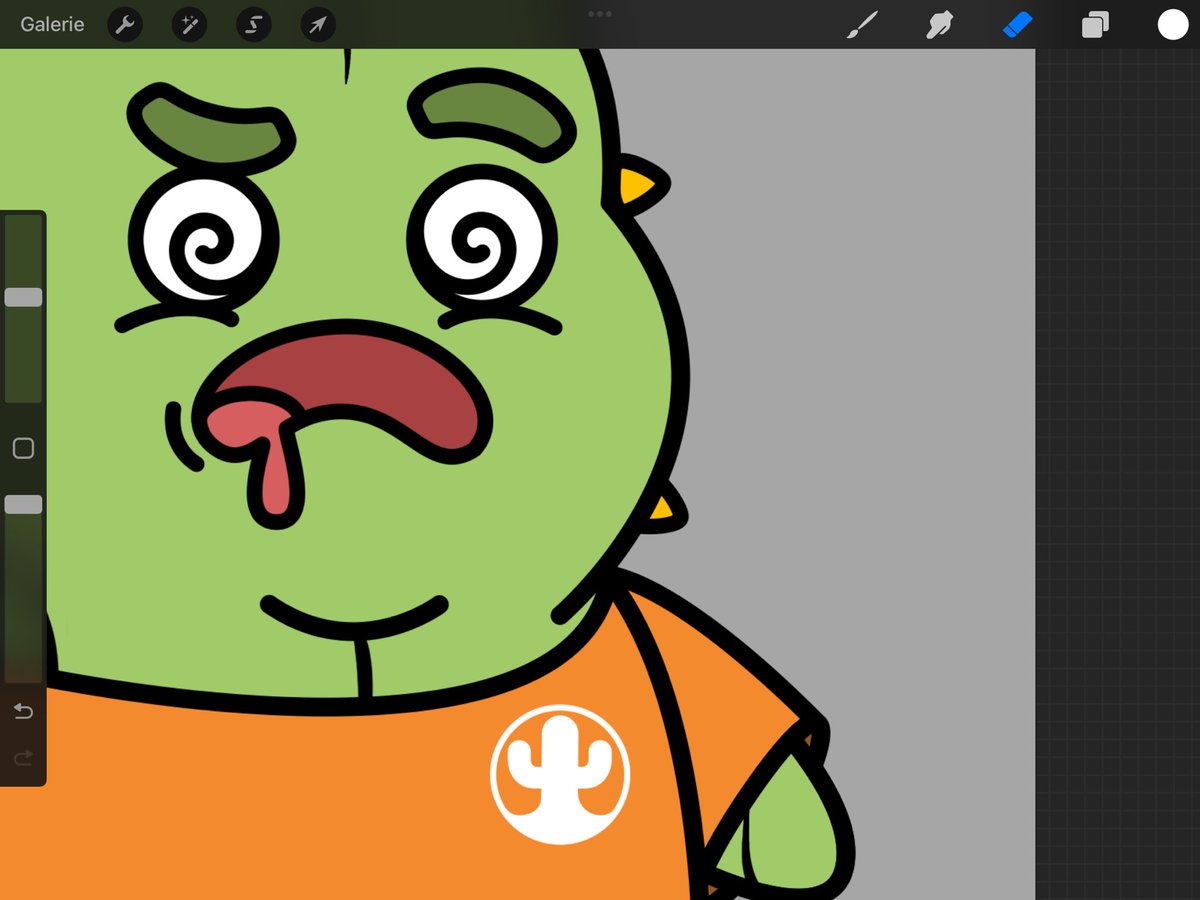Open the white color picker swatch
This screenshot has height=900, width=1200.
point(1173,25)
